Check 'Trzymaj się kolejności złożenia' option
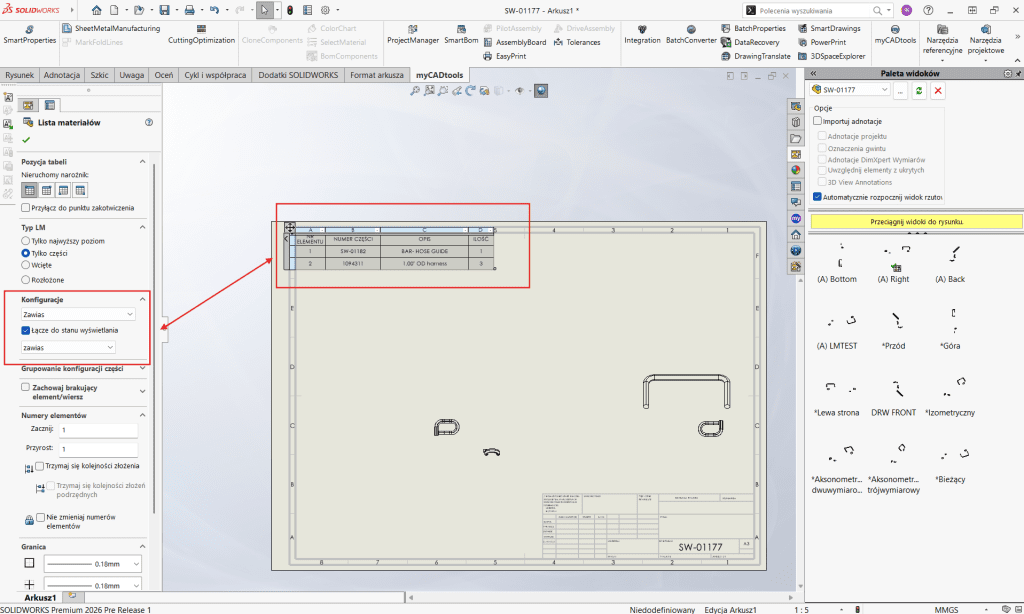Screen dimensions: 1024x614 coord(40,466)
